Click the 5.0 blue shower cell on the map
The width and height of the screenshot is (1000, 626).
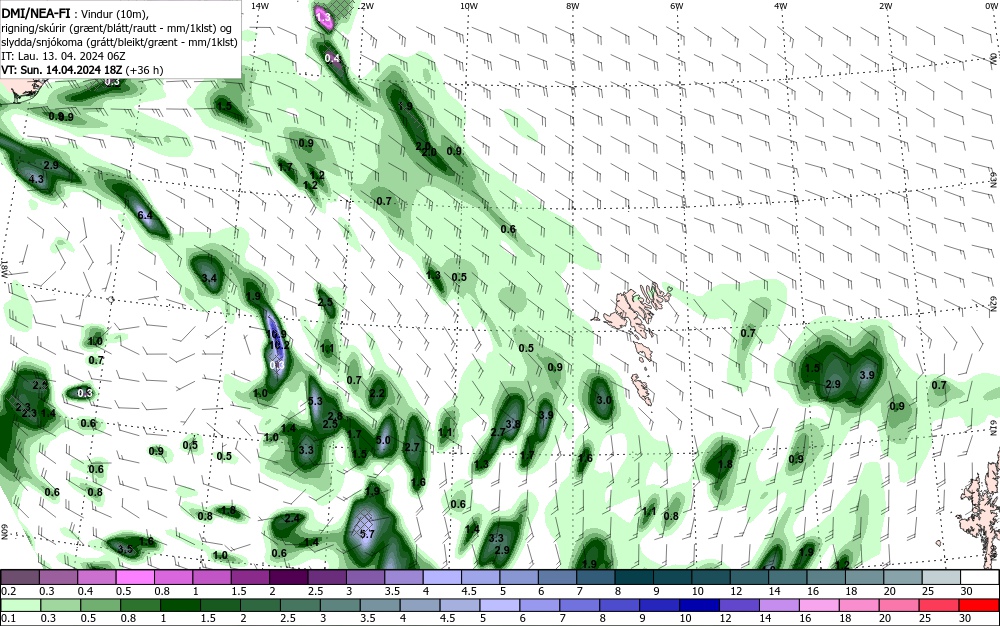[x=384, y=437]
